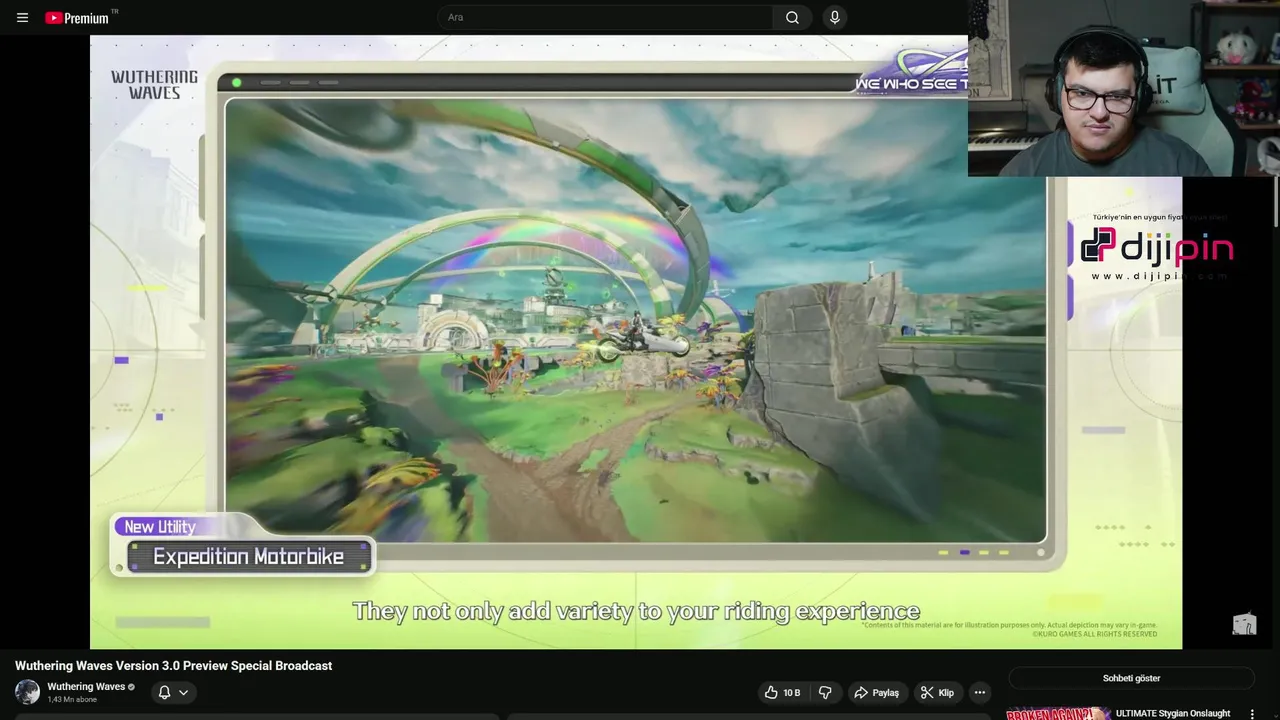Viewport: 1280px width, 720px height.
Task: Click the '1,43 Mn abone' subscriber count
Action: pyautogui.click(x=72, y=699)
